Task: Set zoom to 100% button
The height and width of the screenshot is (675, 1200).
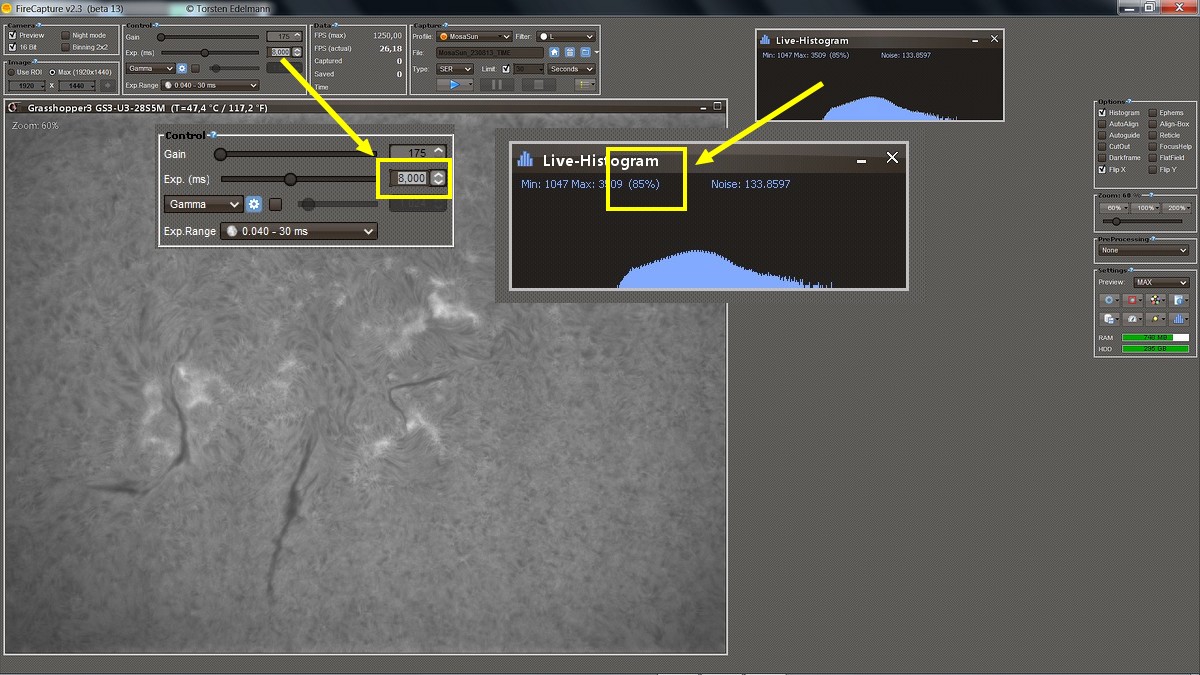Action: coord(1145,207)
